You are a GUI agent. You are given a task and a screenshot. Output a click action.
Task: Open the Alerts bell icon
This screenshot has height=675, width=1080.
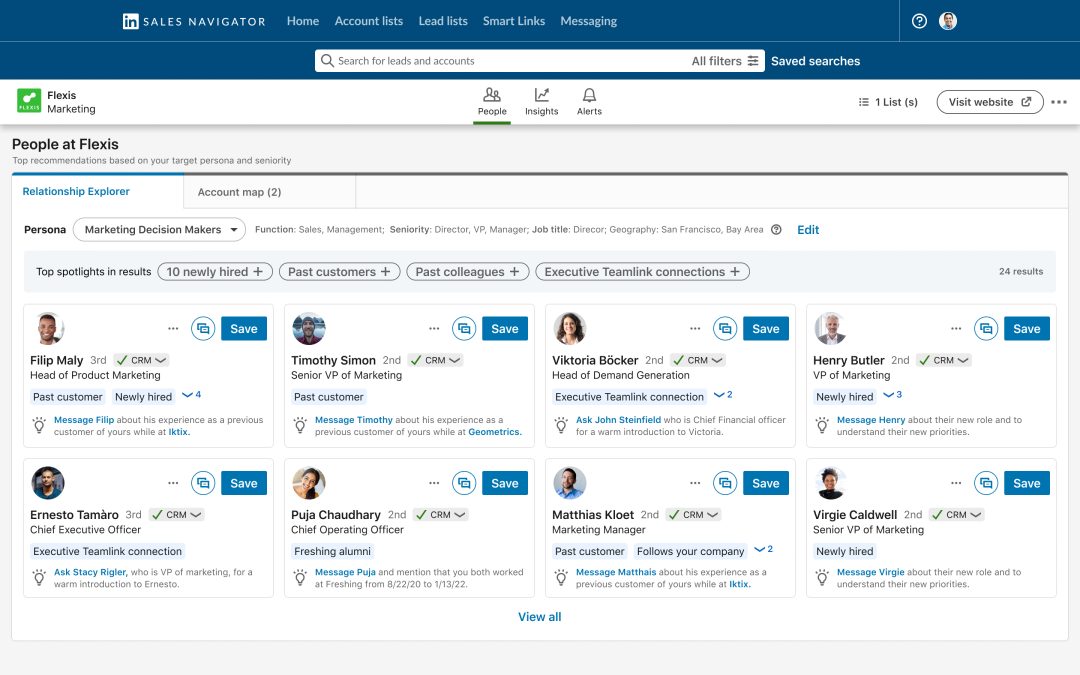(589, 94)
